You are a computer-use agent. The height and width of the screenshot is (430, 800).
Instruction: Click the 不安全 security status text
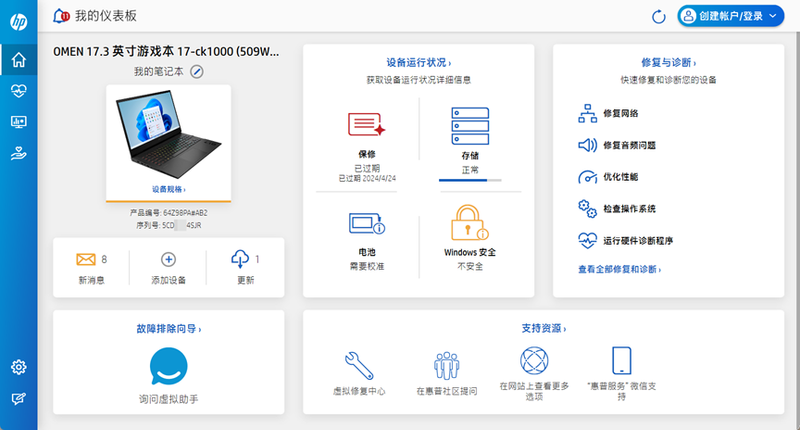coord(470,266)
